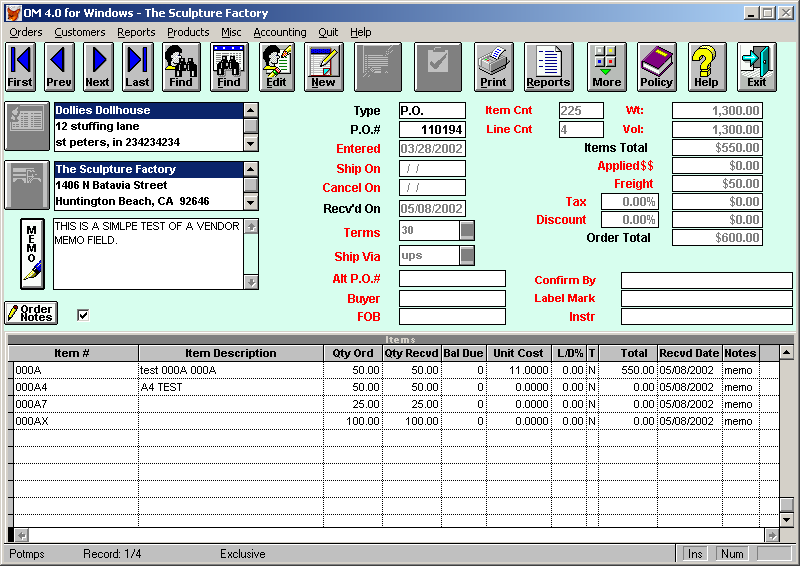Screen dimensions: 800x566
Task: Select item row 000A7
Action: click(394, 404)
